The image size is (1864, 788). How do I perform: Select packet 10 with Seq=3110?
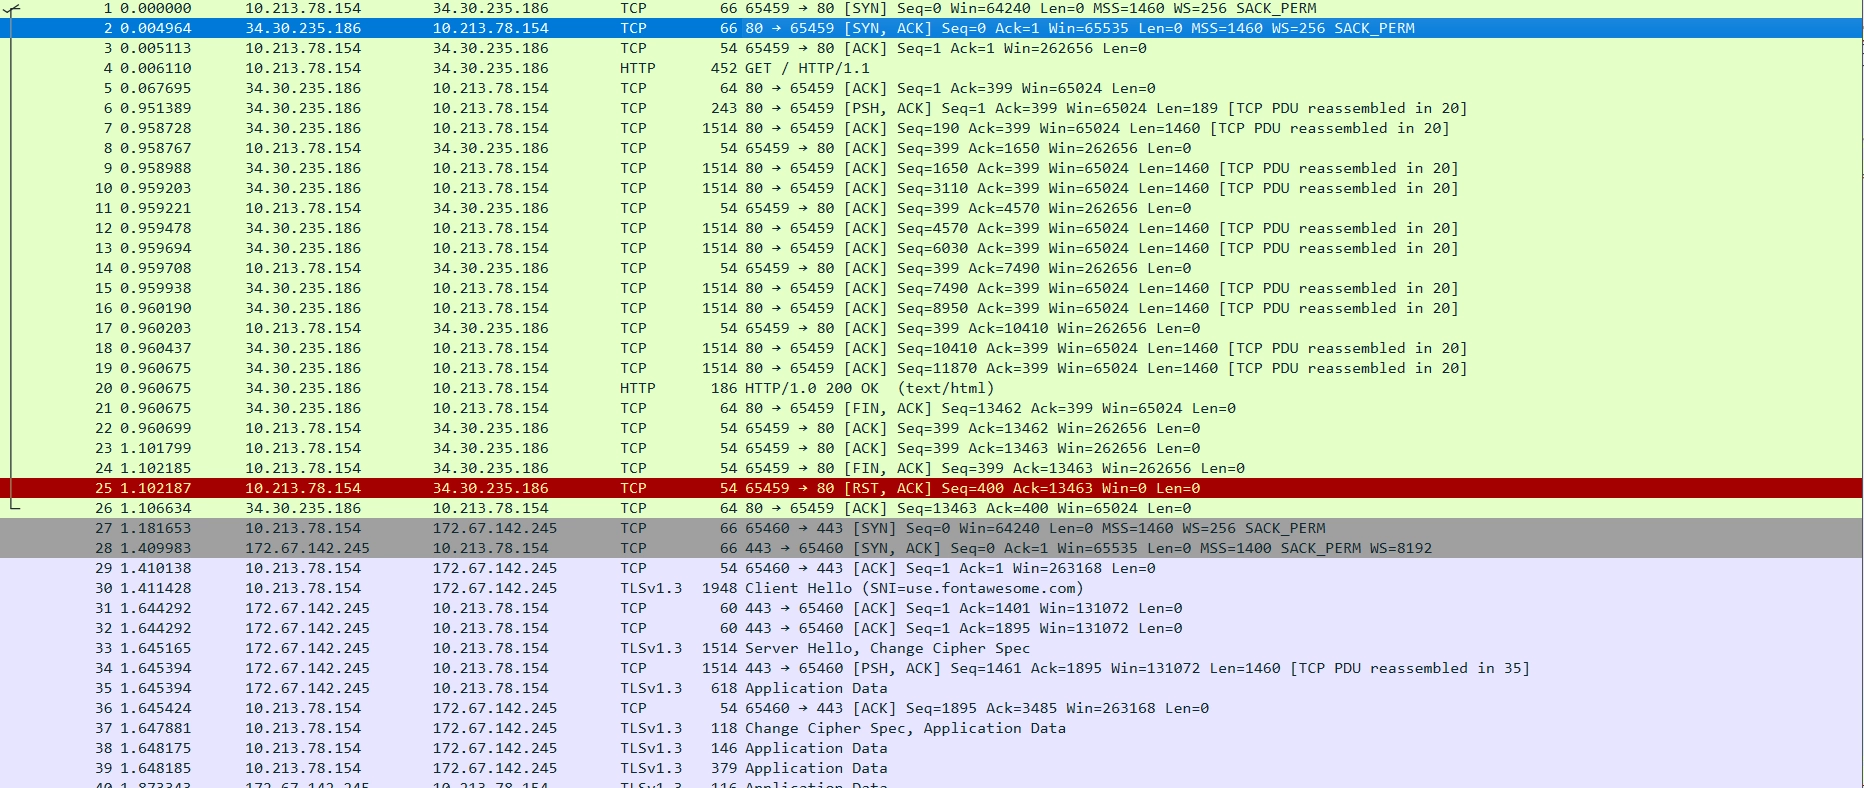[x=932, y=188]
